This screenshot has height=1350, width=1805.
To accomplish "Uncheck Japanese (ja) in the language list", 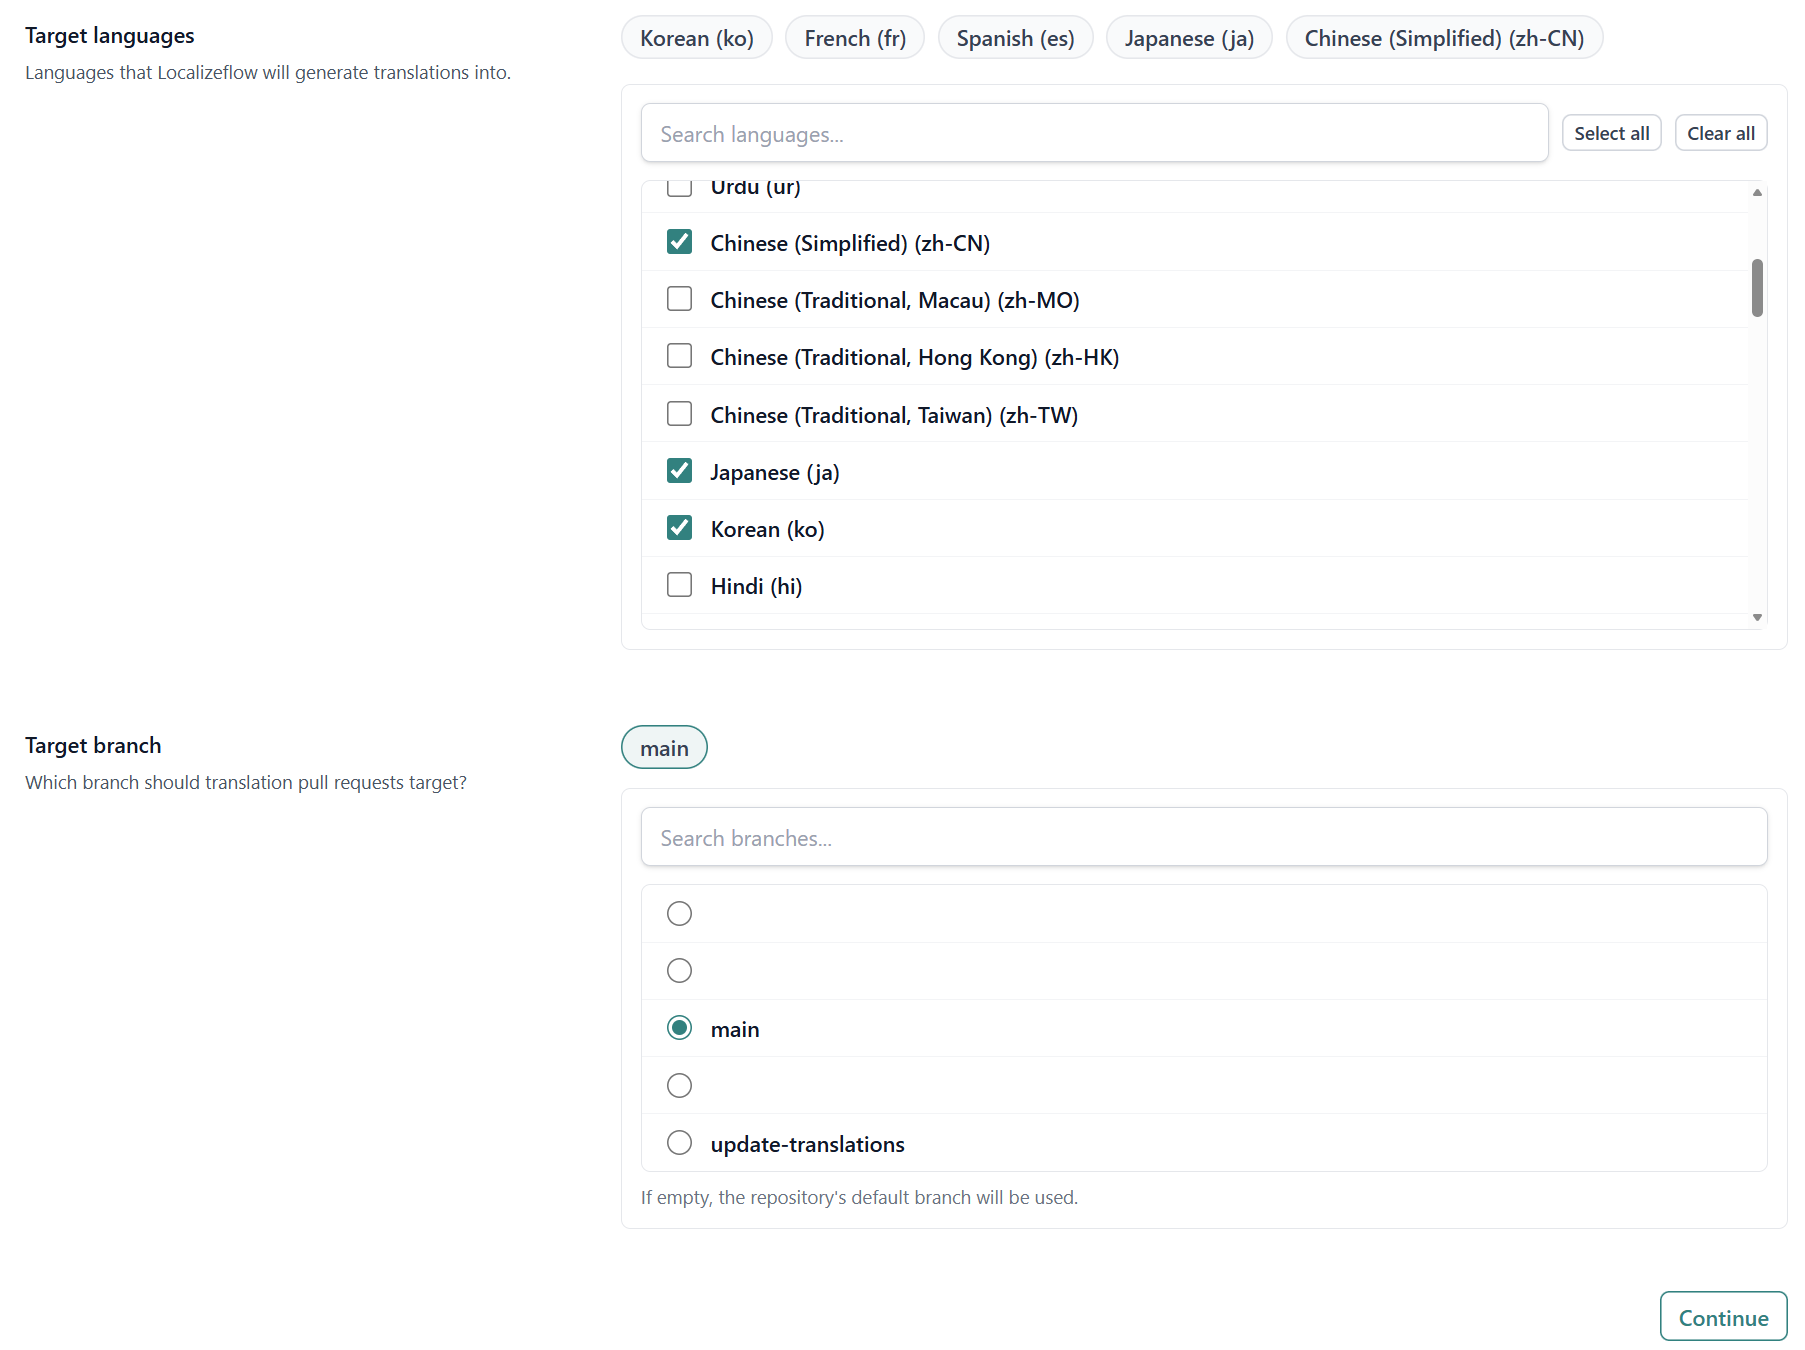I will tap(679, 470).
